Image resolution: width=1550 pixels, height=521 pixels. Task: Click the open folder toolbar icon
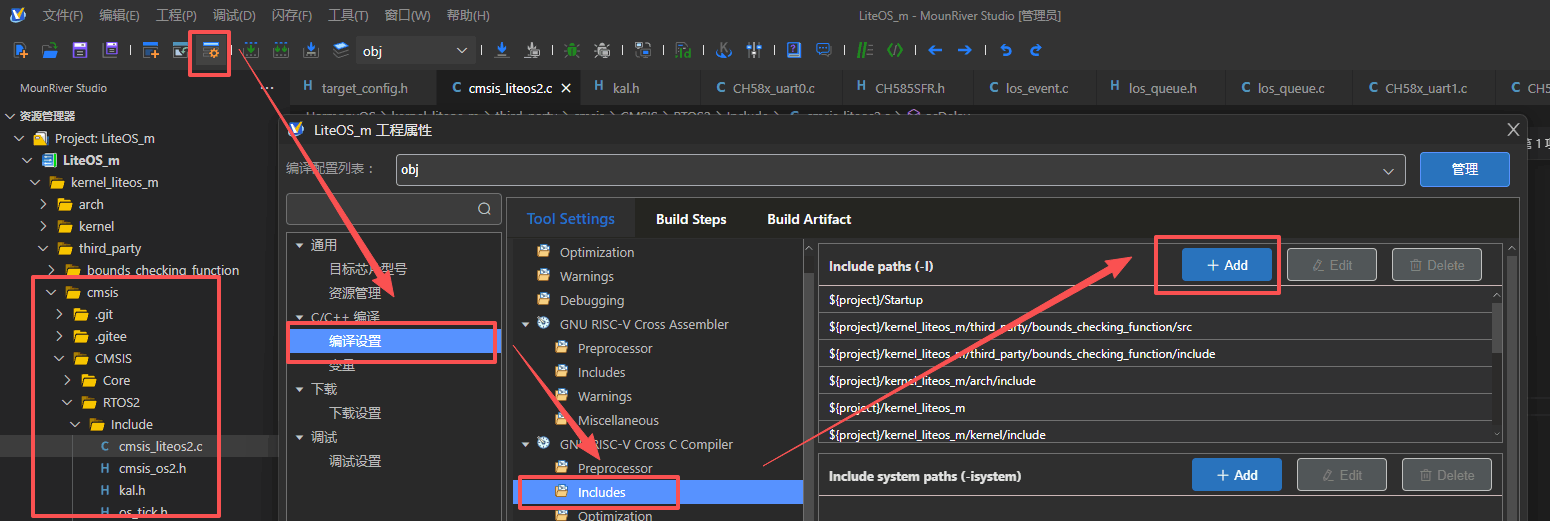49,50
